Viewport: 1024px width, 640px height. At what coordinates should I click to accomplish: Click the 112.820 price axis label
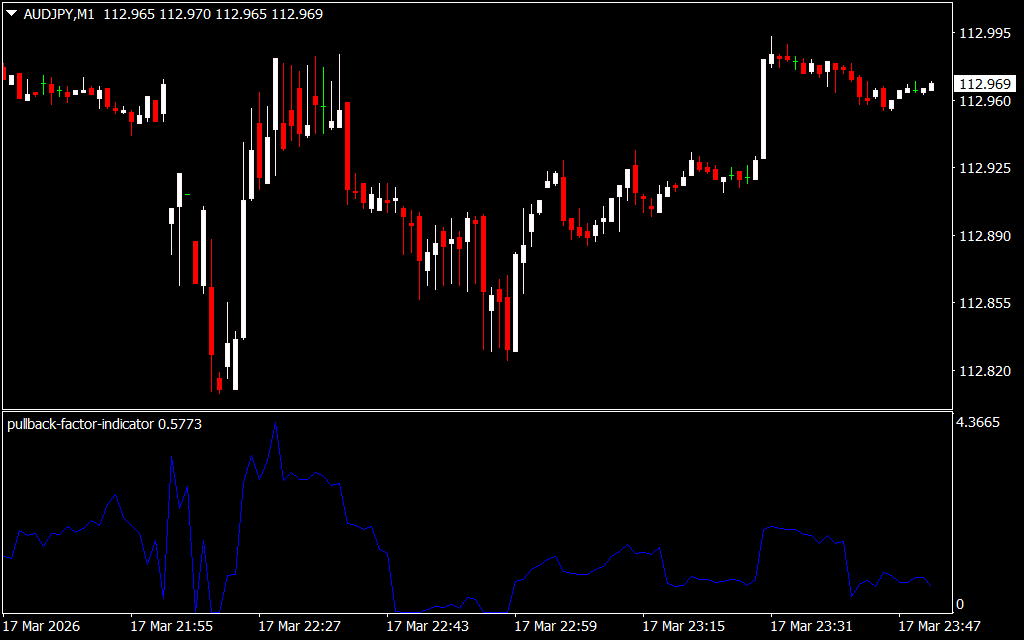tap(984, 372)
